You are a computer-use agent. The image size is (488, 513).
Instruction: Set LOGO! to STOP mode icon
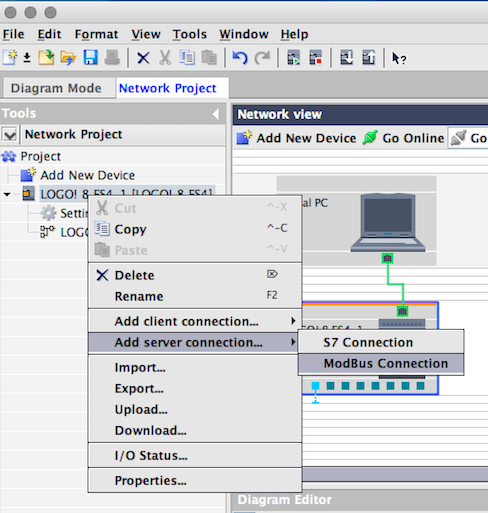click(x=315, y=58)
